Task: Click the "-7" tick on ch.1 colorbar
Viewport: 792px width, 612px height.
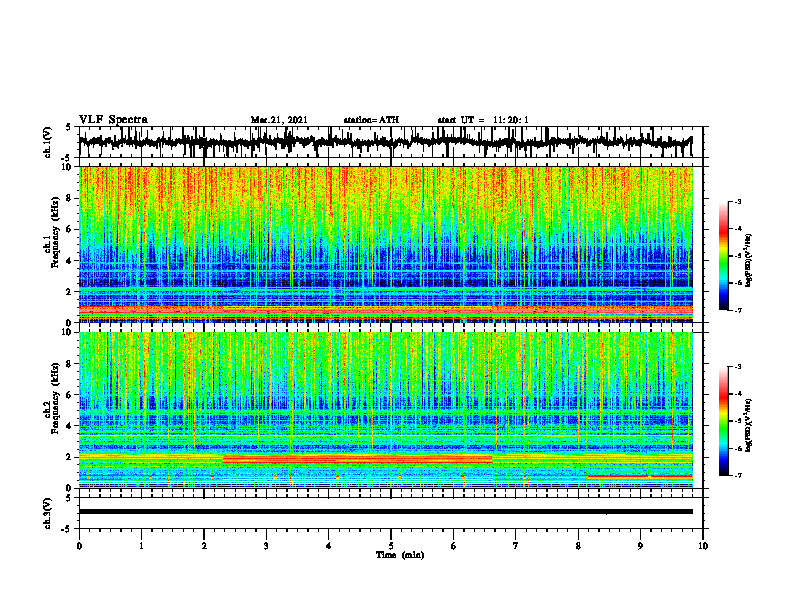Action: click(x=738, y=310)
